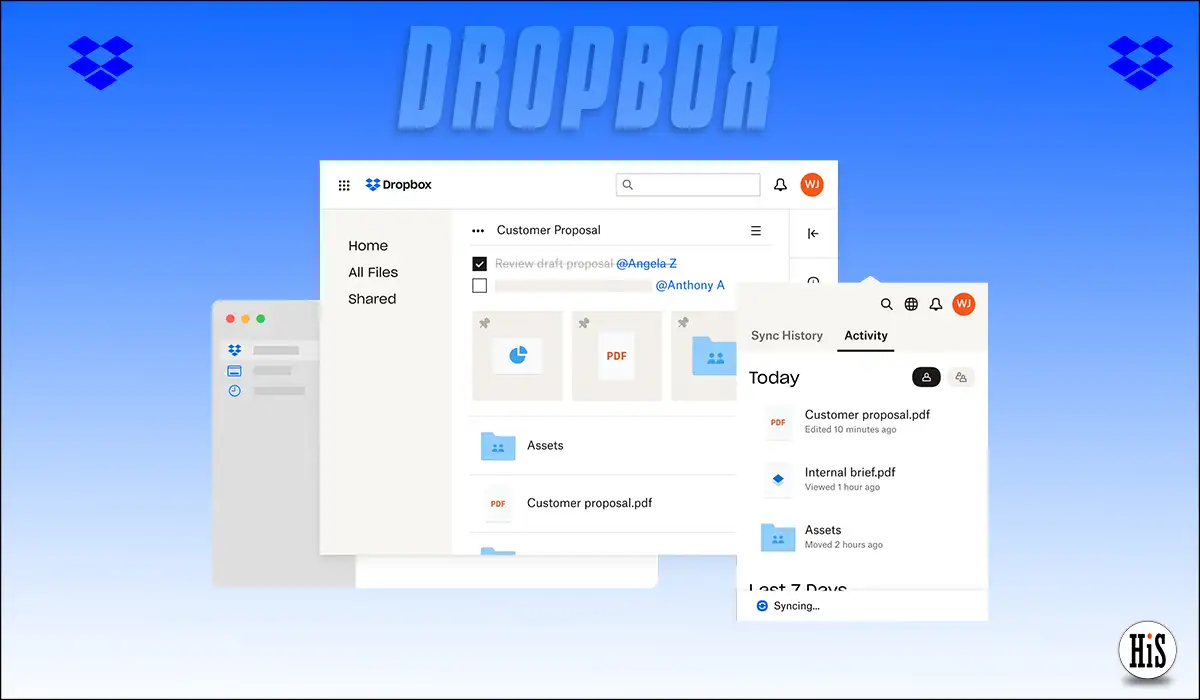
Task: Select the clock Recents icon in Finder sidebar
Action: click(x=234, y=391)
